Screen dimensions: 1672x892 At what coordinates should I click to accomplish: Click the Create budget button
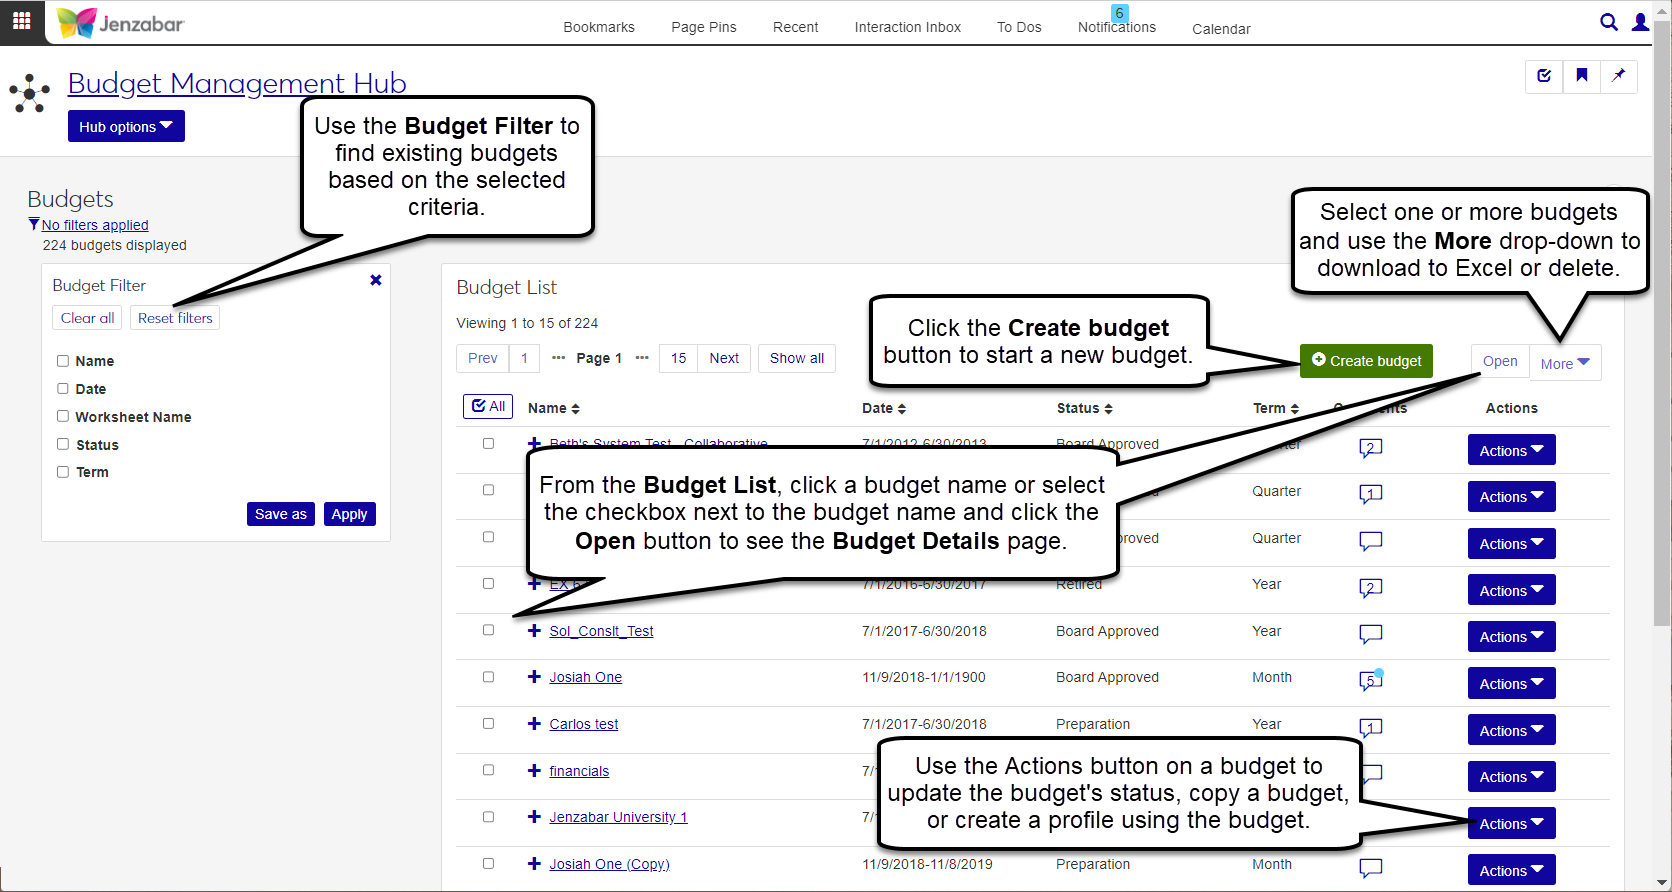click(1366, 361)
